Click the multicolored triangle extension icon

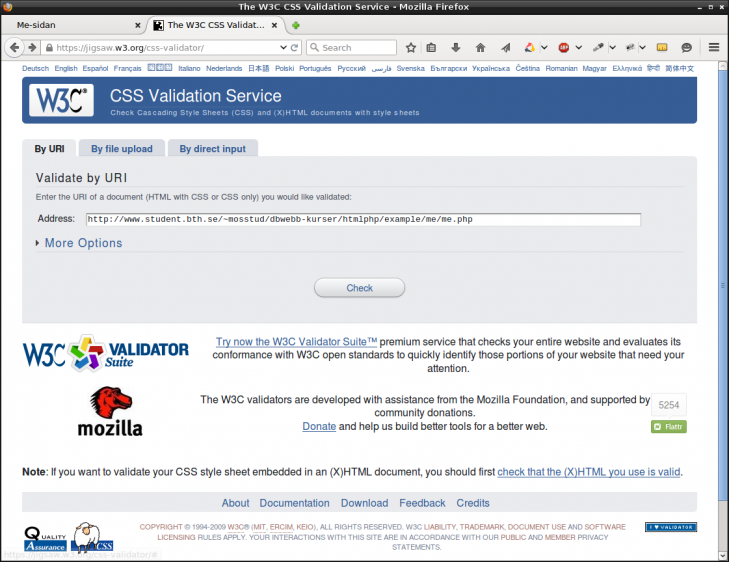[x=530, y=47]
